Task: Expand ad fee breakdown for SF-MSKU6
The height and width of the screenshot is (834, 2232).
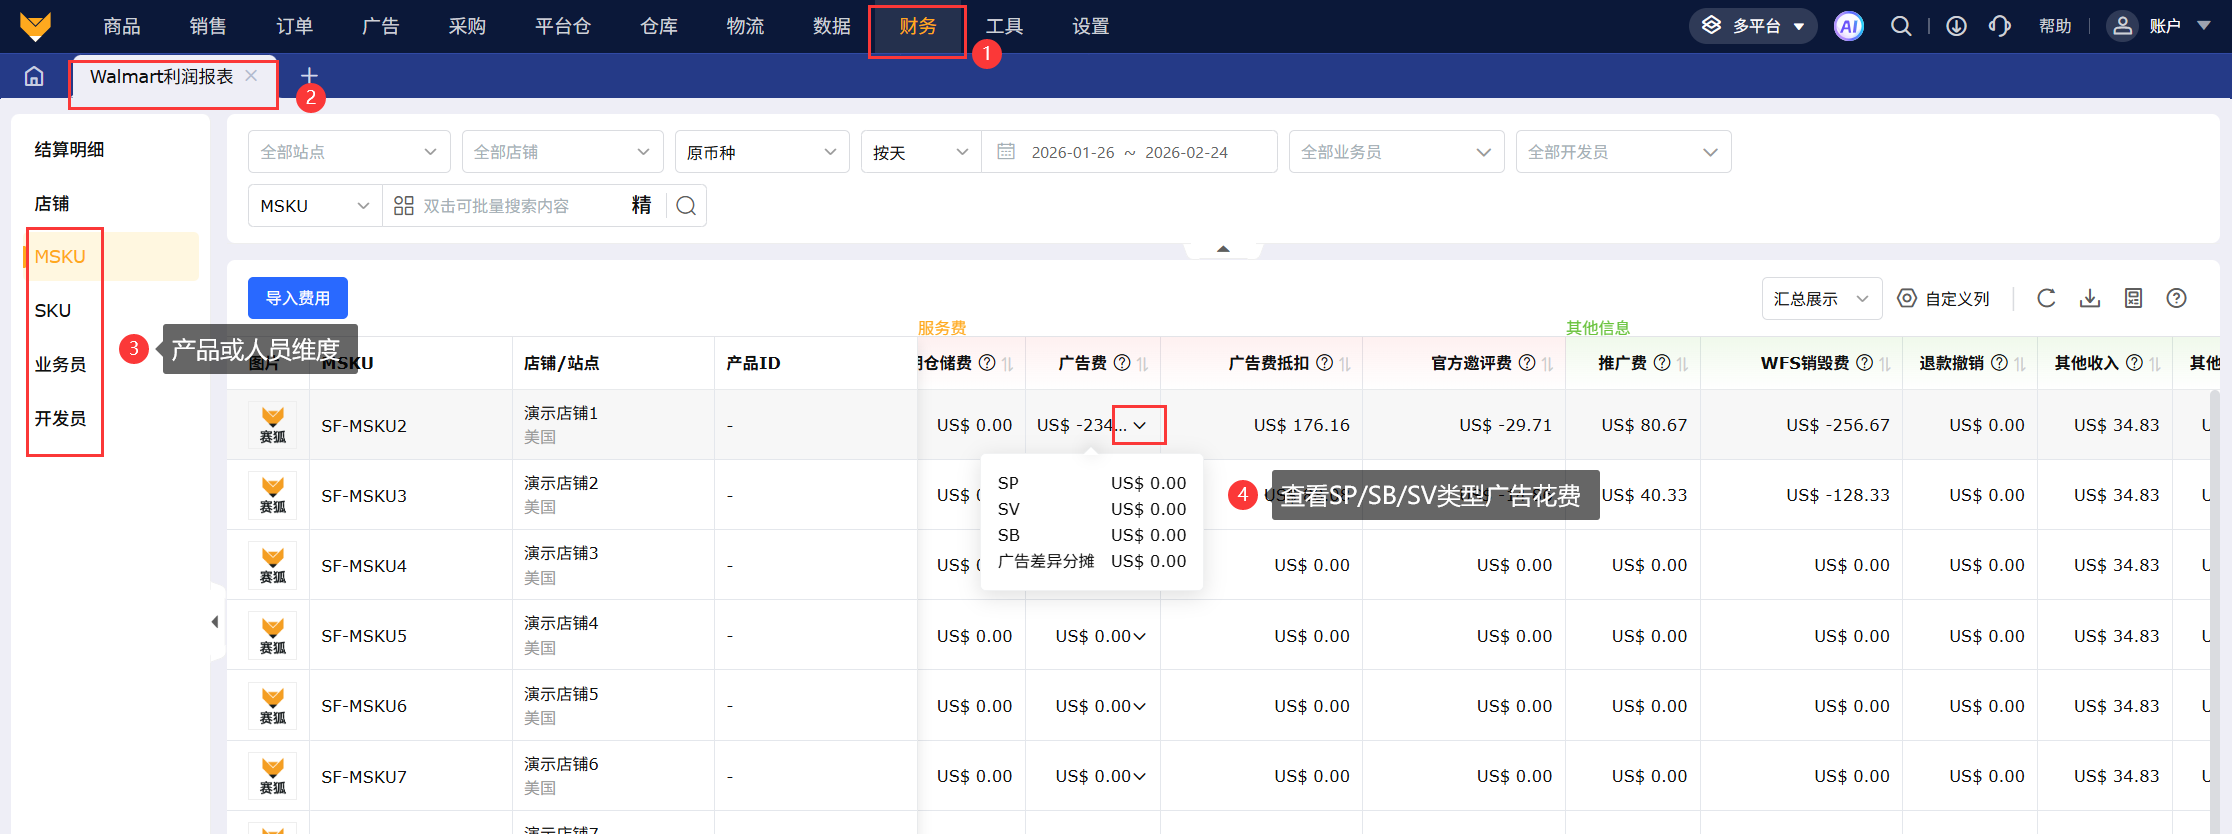Action: (x=1140, y=706)
